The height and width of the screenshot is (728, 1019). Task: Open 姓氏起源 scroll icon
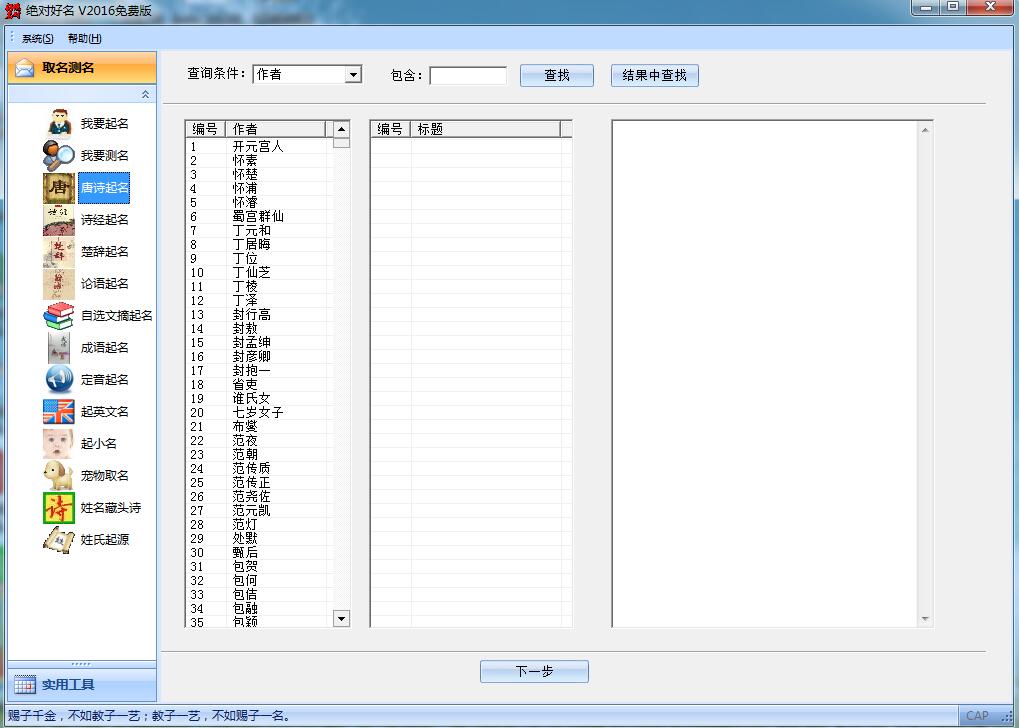point(59,540)
